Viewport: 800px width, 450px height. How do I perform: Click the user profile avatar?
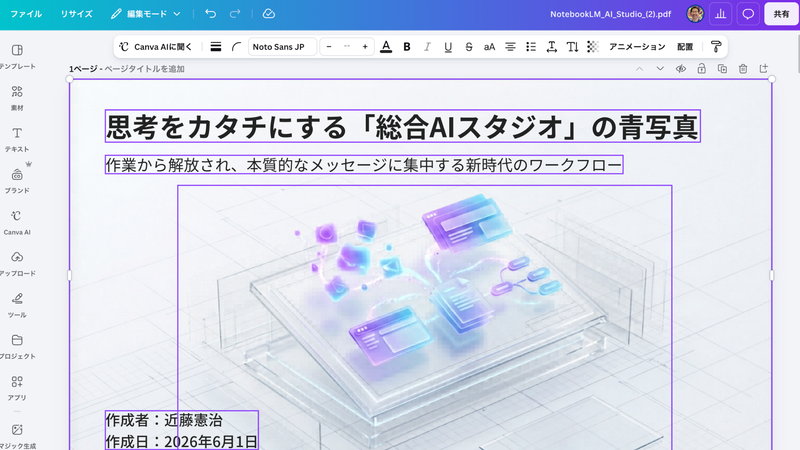pos(695,14)
